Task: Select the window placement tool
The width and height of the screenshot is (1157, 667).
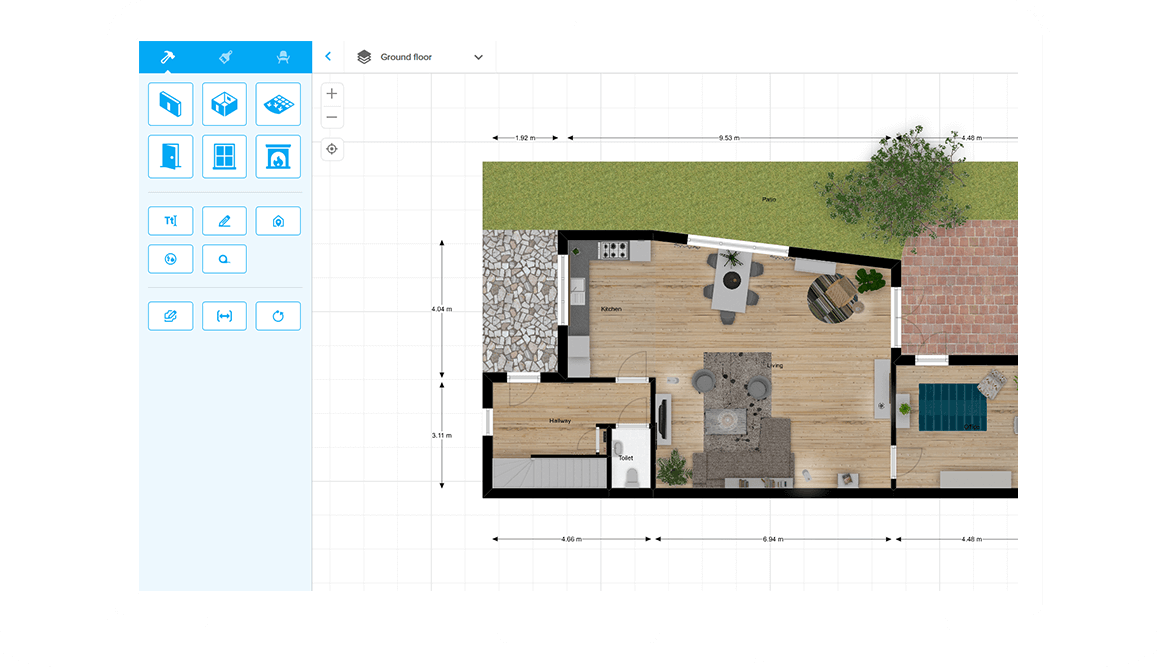Action: click(x=224, y=157)
